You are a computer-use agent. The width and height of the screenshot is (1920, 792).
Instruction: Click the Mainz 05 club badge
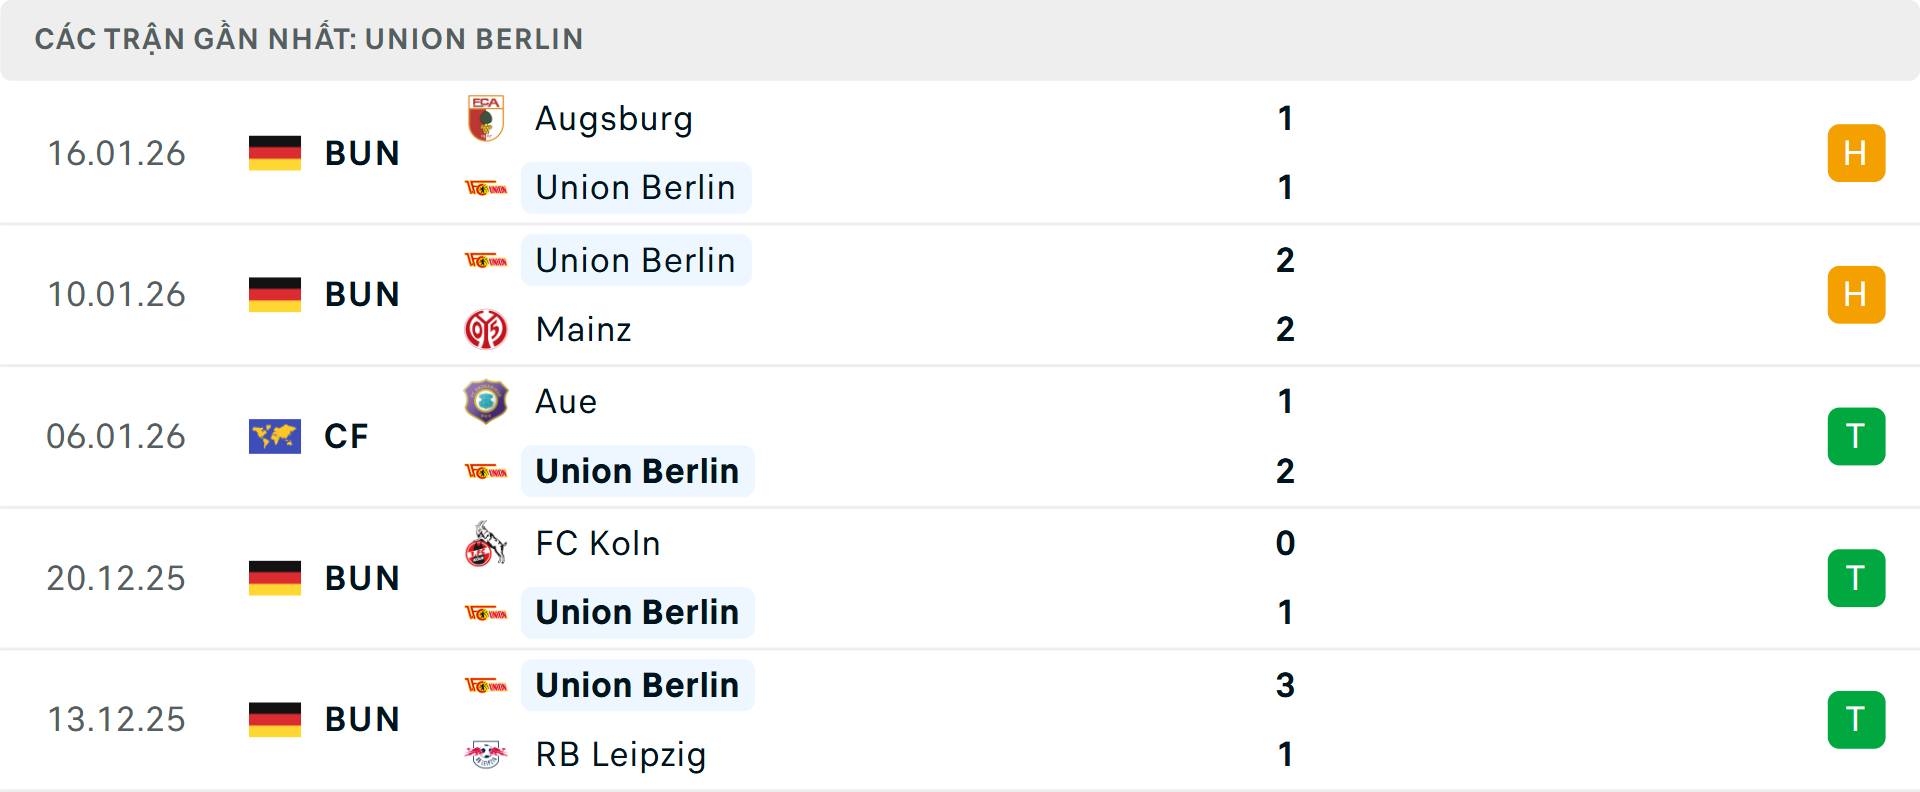point(486,329)
